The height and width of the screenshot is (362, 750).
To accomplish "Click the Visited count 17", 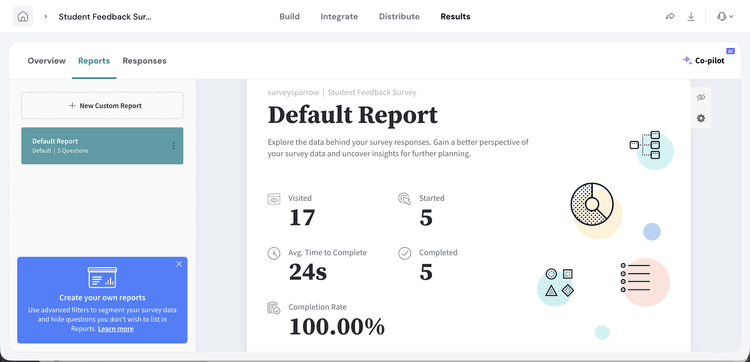I will click(x=302, y=218).
